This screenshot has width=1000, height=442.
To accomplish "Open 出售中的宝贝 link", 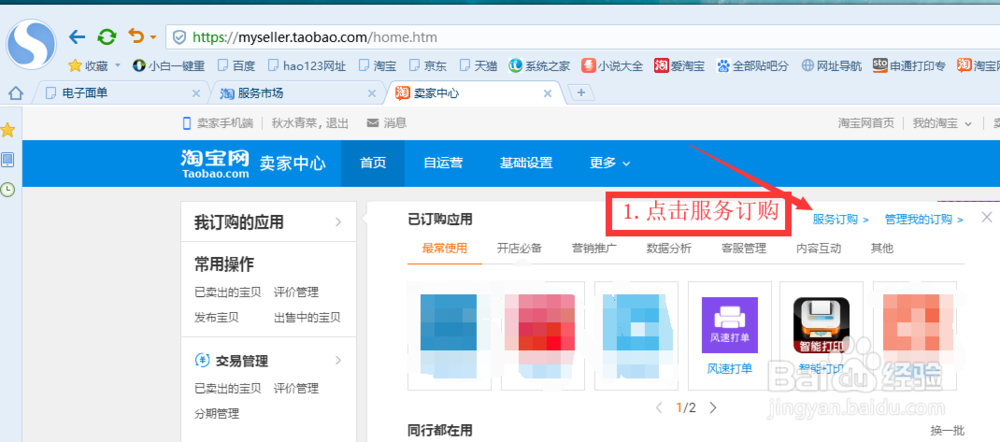I will point(307,318).
